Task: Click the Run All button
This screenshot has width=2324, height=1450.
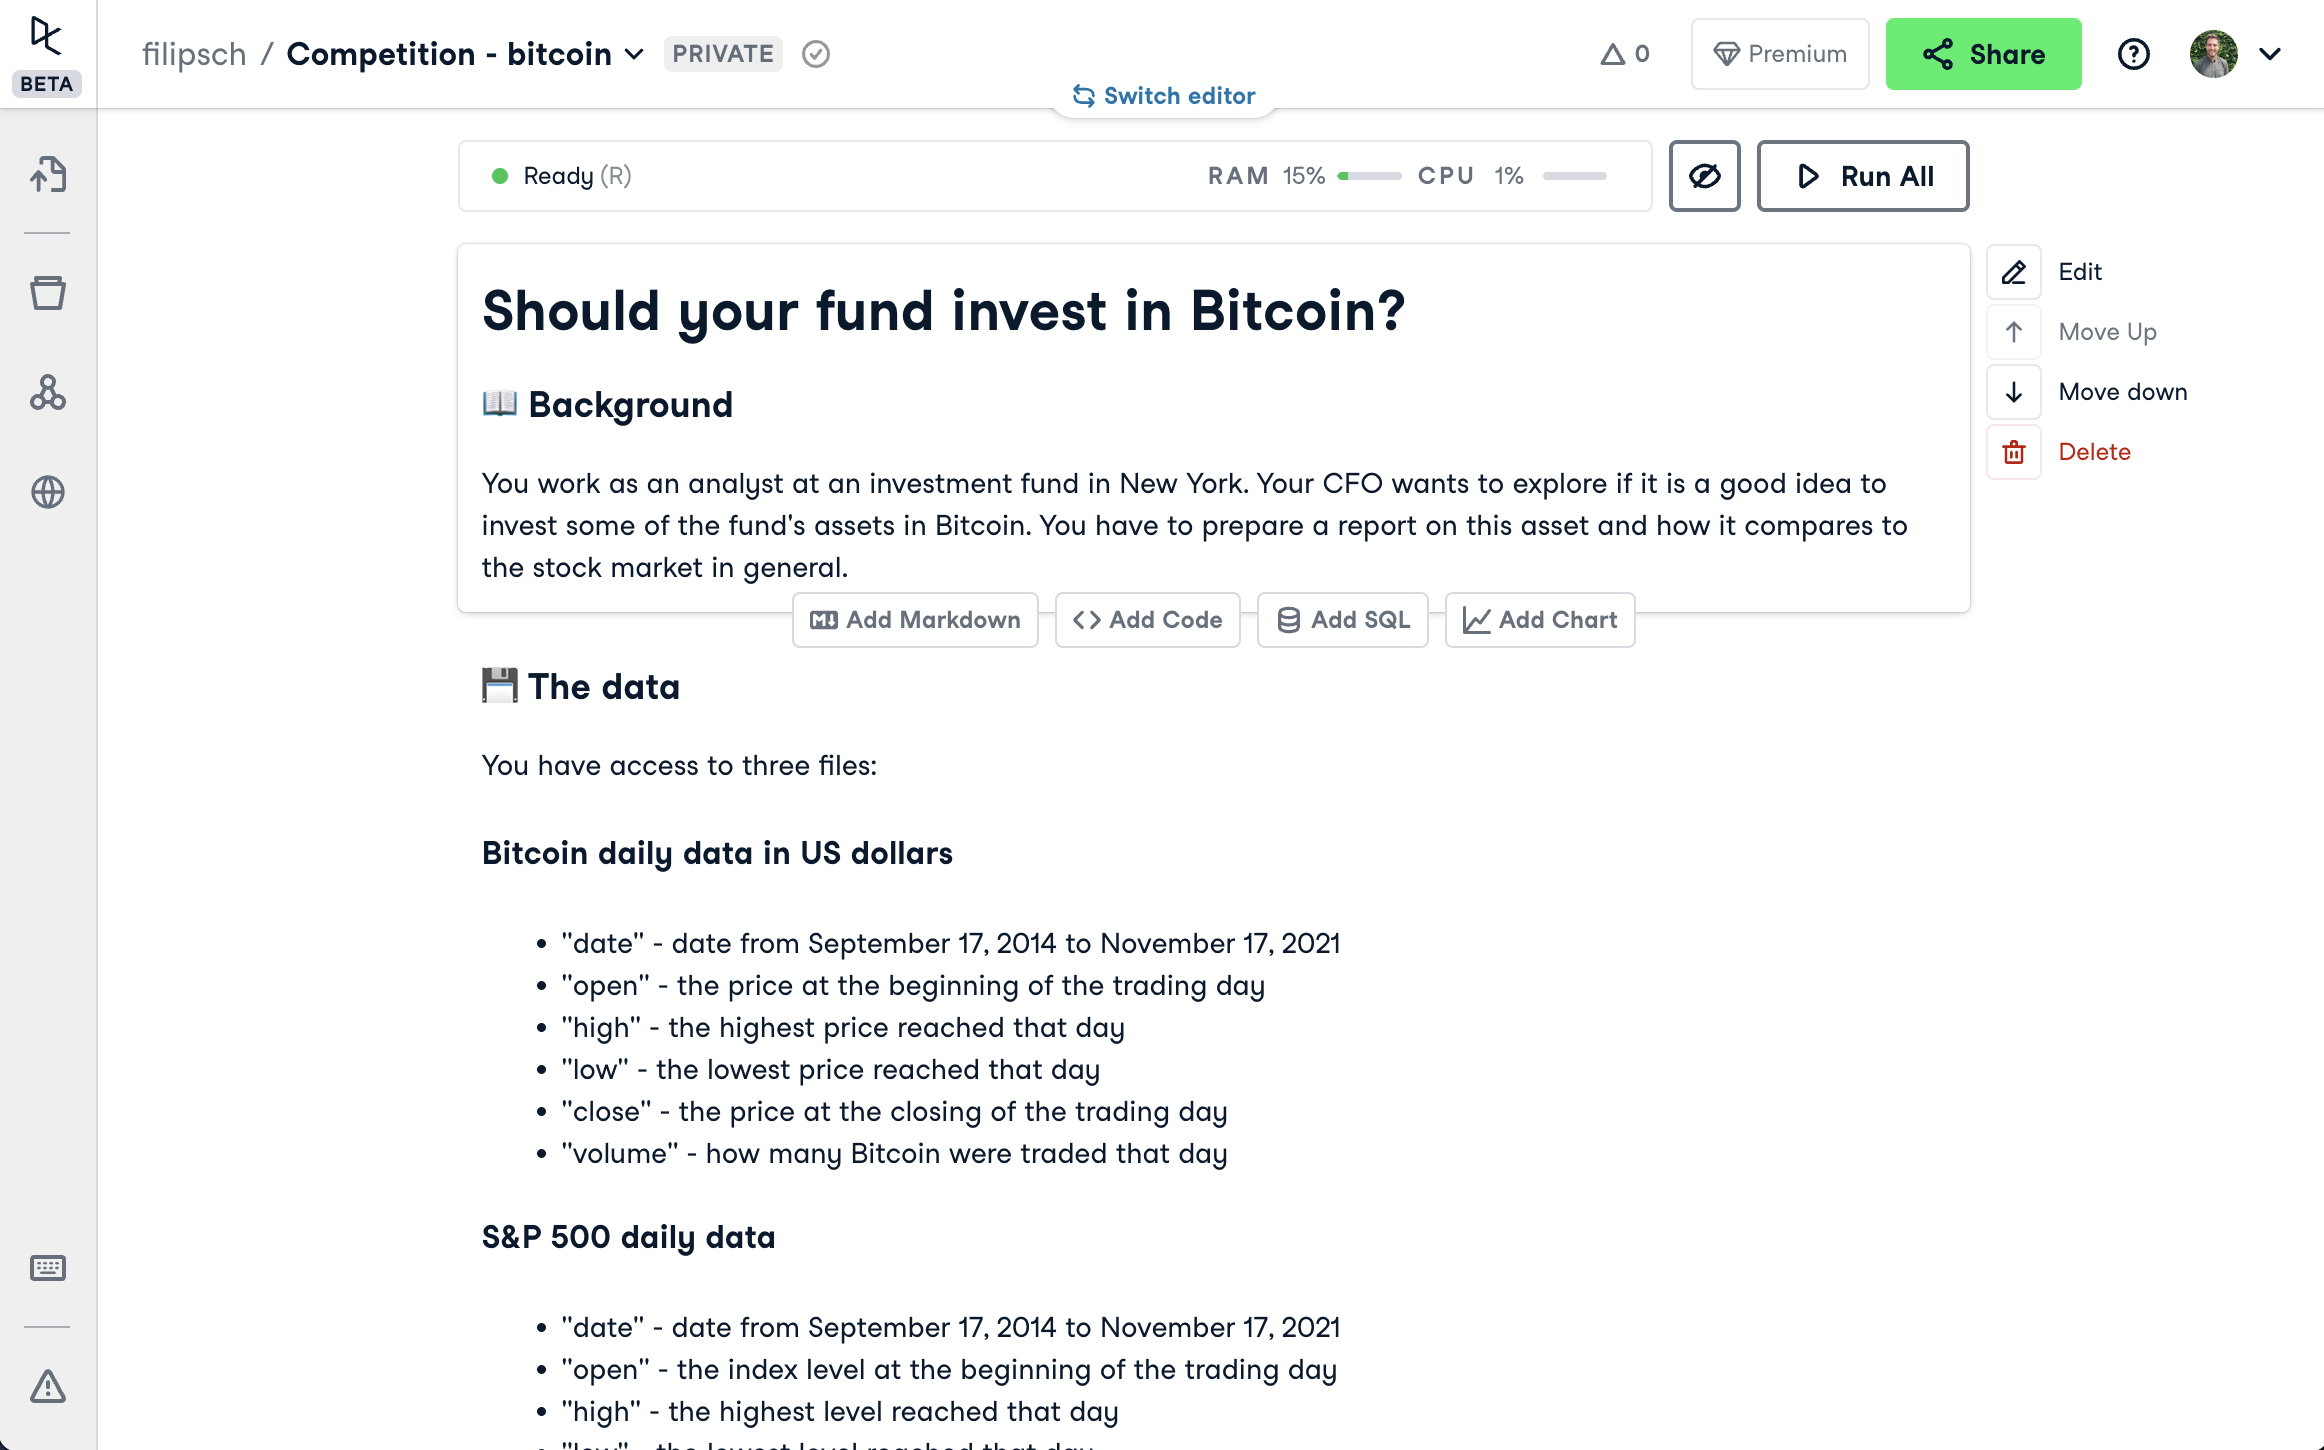Action: [x=1863, y=176]
